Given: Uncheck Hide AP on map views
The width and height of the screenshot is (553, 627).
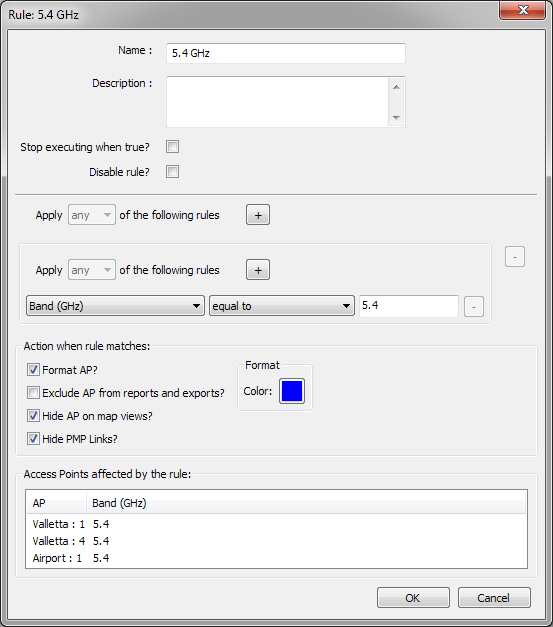Looking at the screenshot, I should [x=33, y=415].
